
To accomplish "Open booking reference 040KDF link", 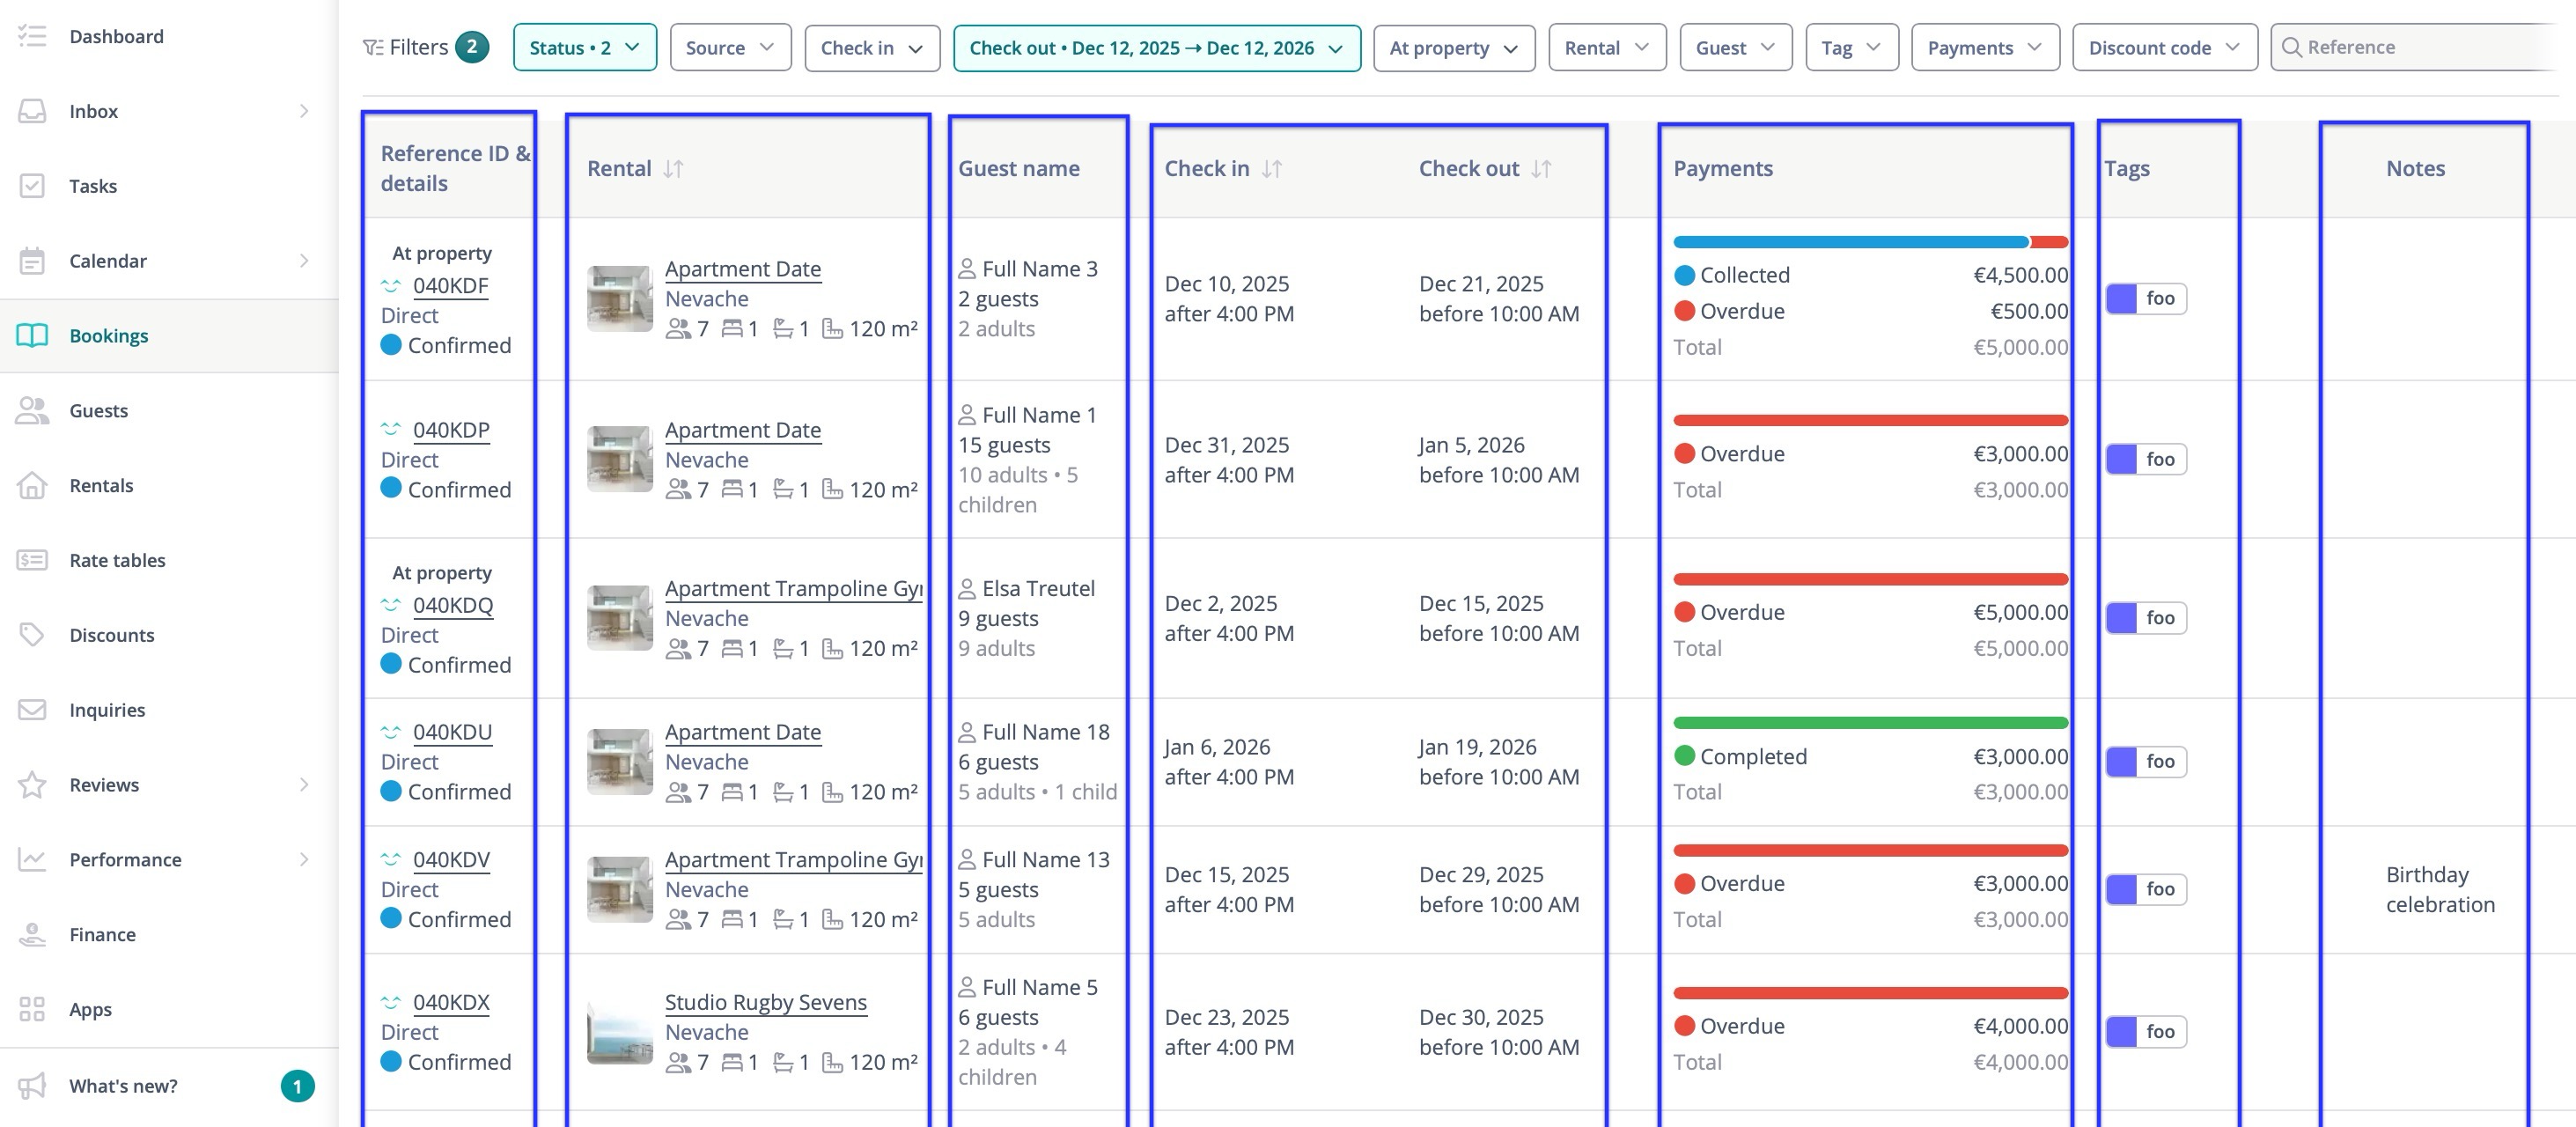I will 450,286.
